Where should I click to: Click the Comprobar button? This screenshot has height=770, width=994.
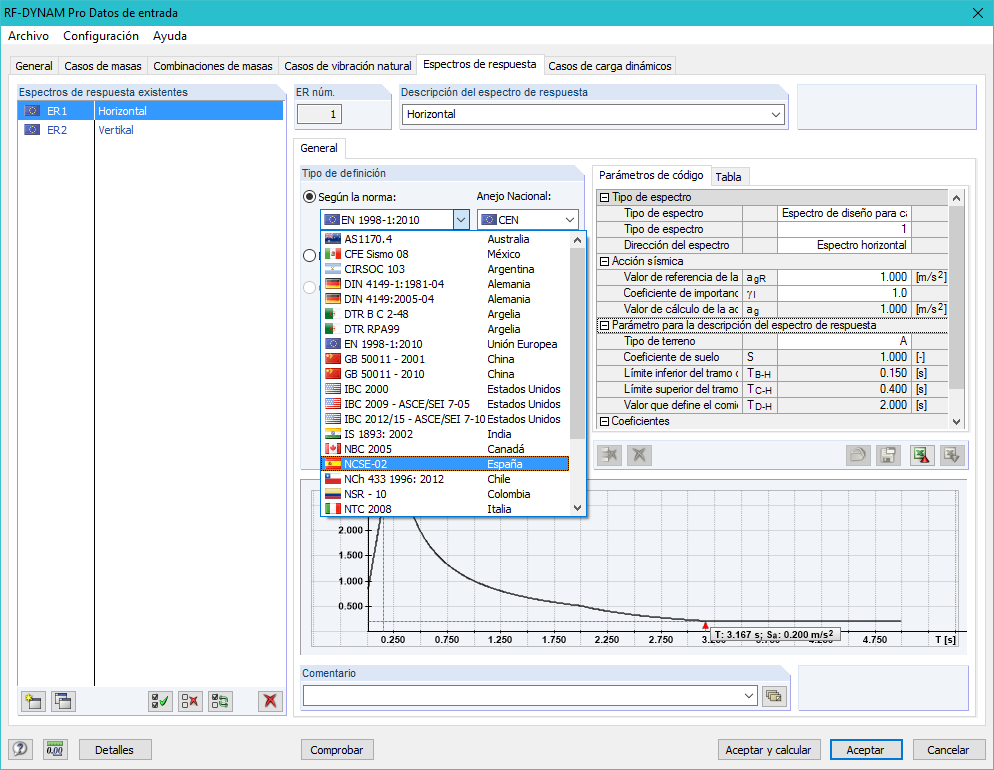pyautogui.click(x=337, y=750)
